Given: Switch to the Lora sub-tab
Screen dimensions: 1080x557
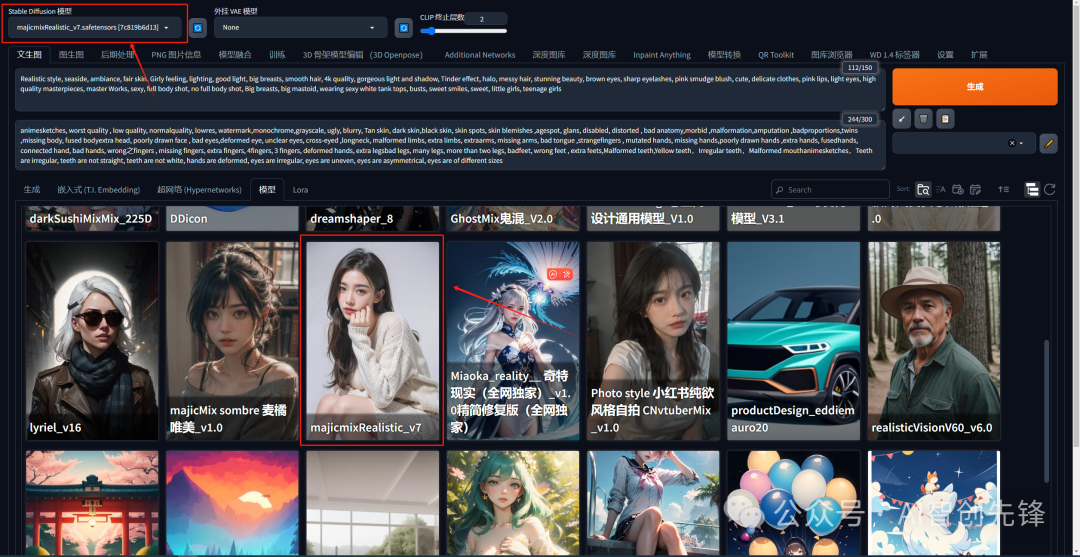Looking at the screenshot, I should 300,189.
